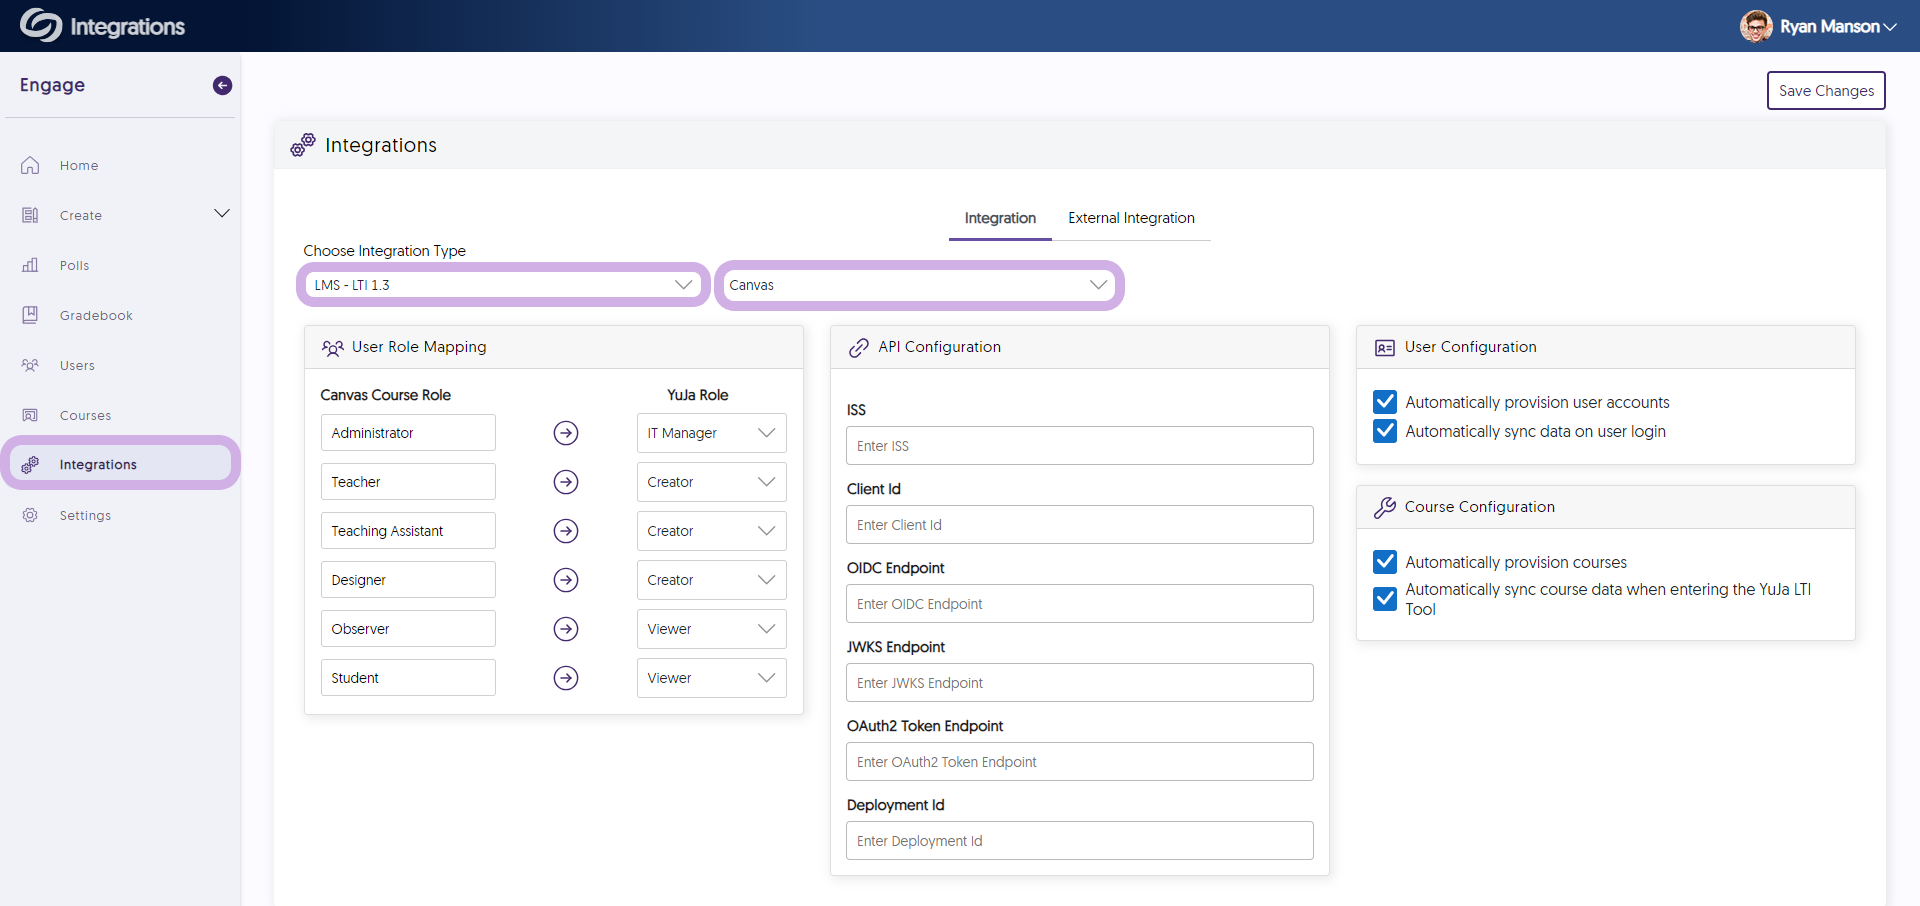The image size is (1920, 906).
Task: Click the Integrations gears icon in sidebar
Action: pos(30,464)
